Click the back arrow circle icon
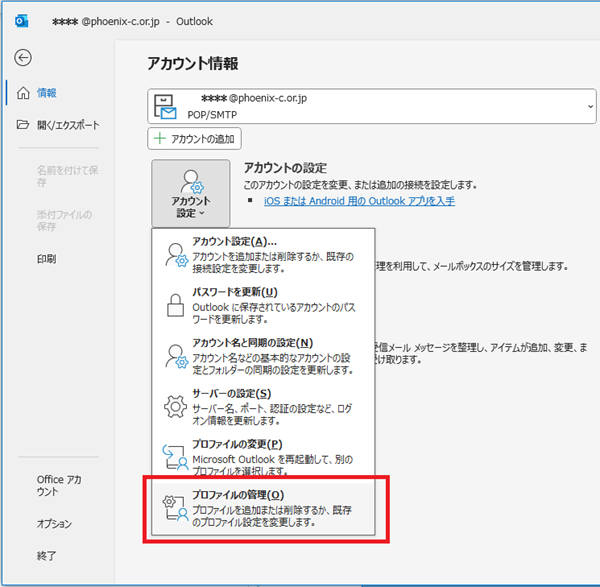 point(22,58)
